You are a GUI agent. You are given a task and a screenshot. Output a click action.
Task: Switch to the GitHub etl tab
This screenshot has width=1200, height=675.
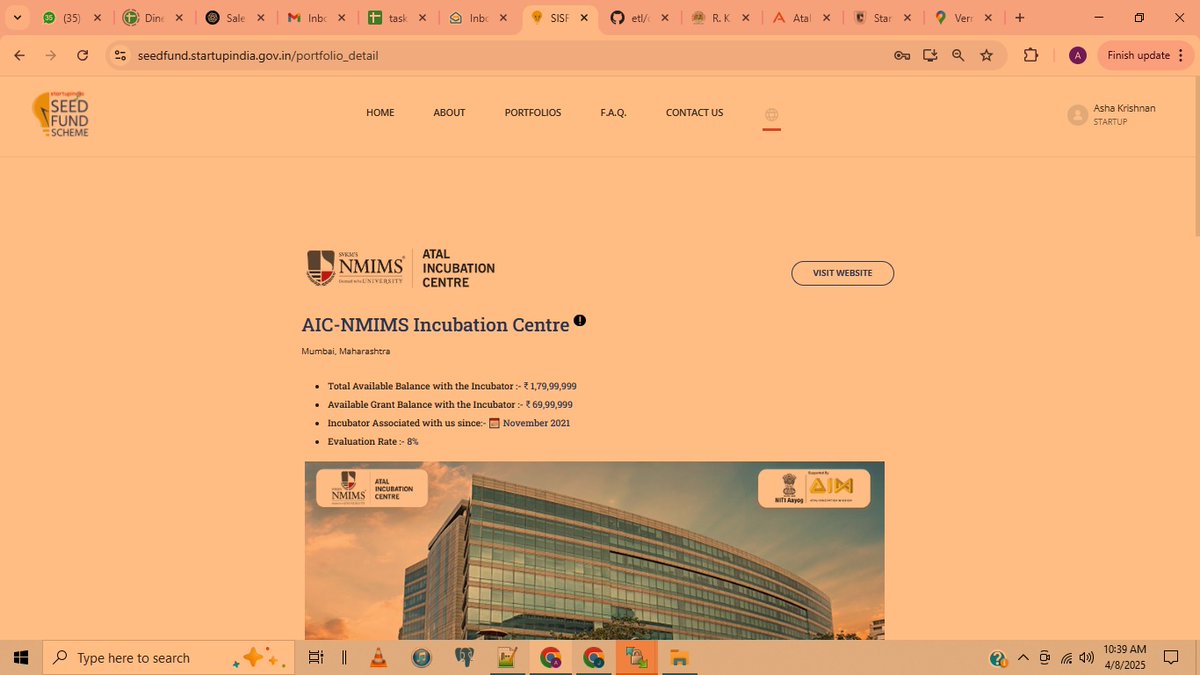[x=640, y=18]
